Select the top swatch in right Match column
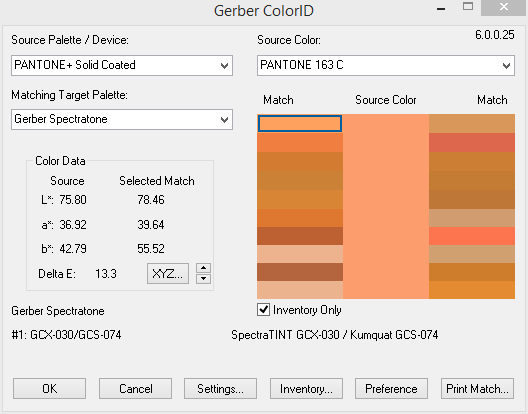The width and height of the screenshot is (528, 414). (x=472, y=124)
